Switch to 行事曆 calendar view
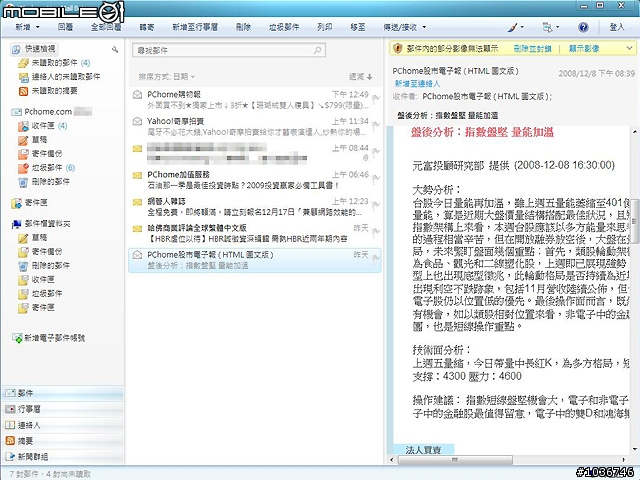640x480 pixels. pos(63,409)
